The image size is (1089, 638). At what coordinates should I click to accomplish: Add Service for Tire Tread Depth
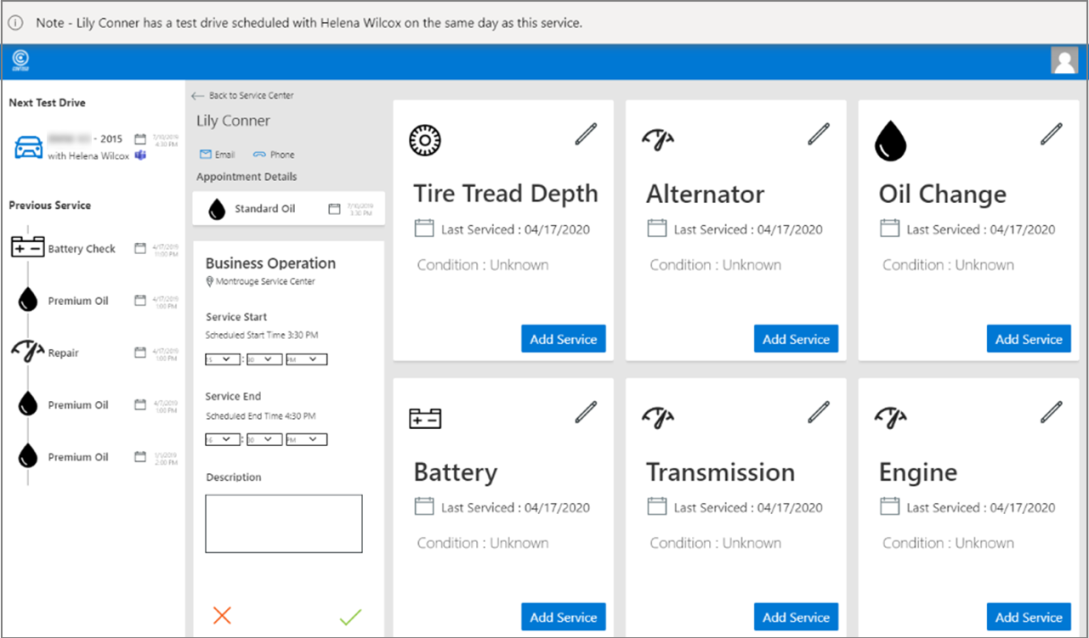[563, 339]
